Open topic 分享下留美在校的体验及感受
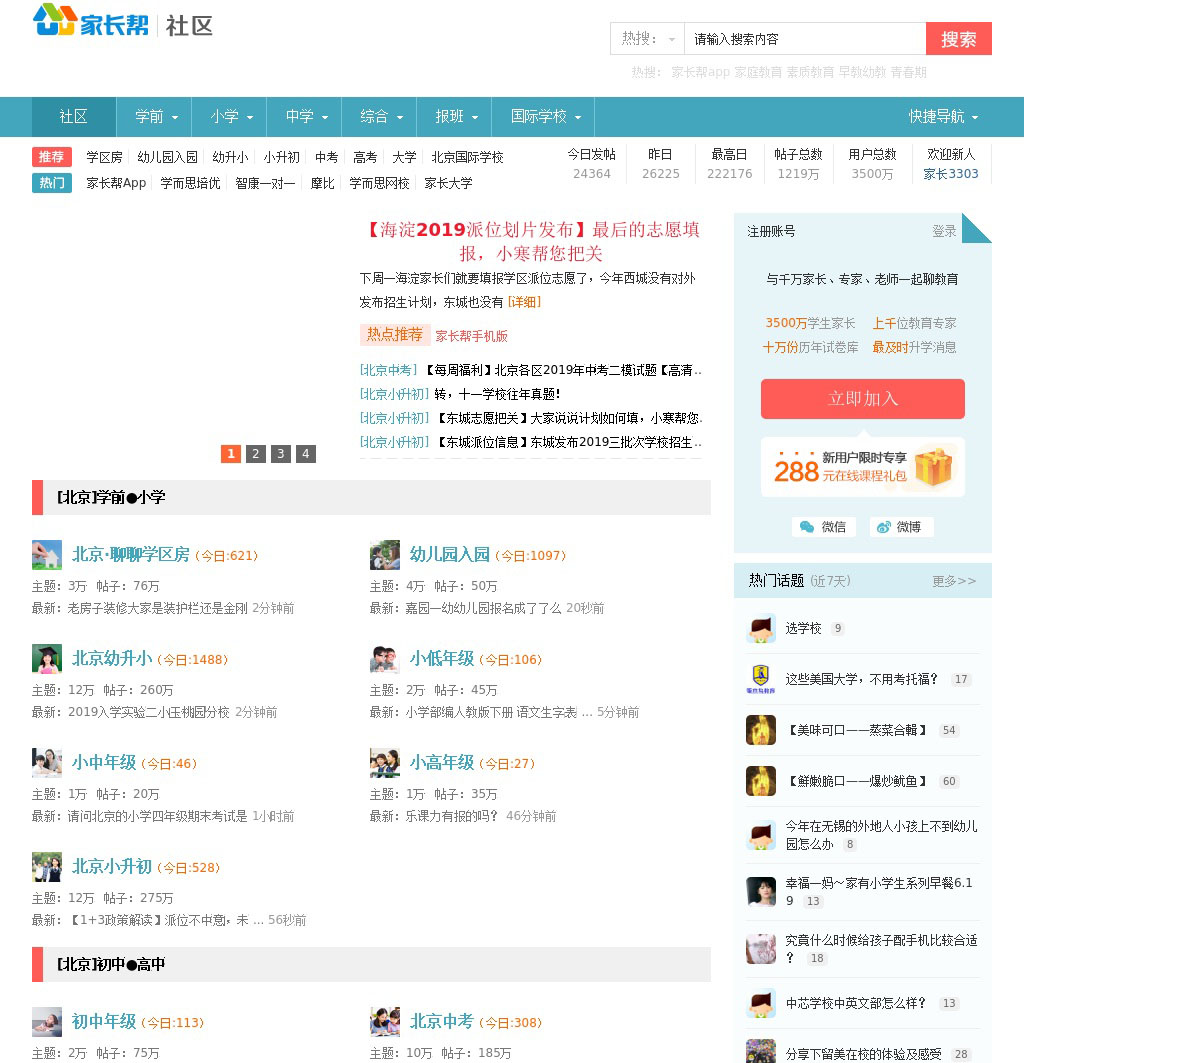Image resolution: width=1200 pixels, height=1063 pixels. pyautogui.click(x=863, y=1054)
